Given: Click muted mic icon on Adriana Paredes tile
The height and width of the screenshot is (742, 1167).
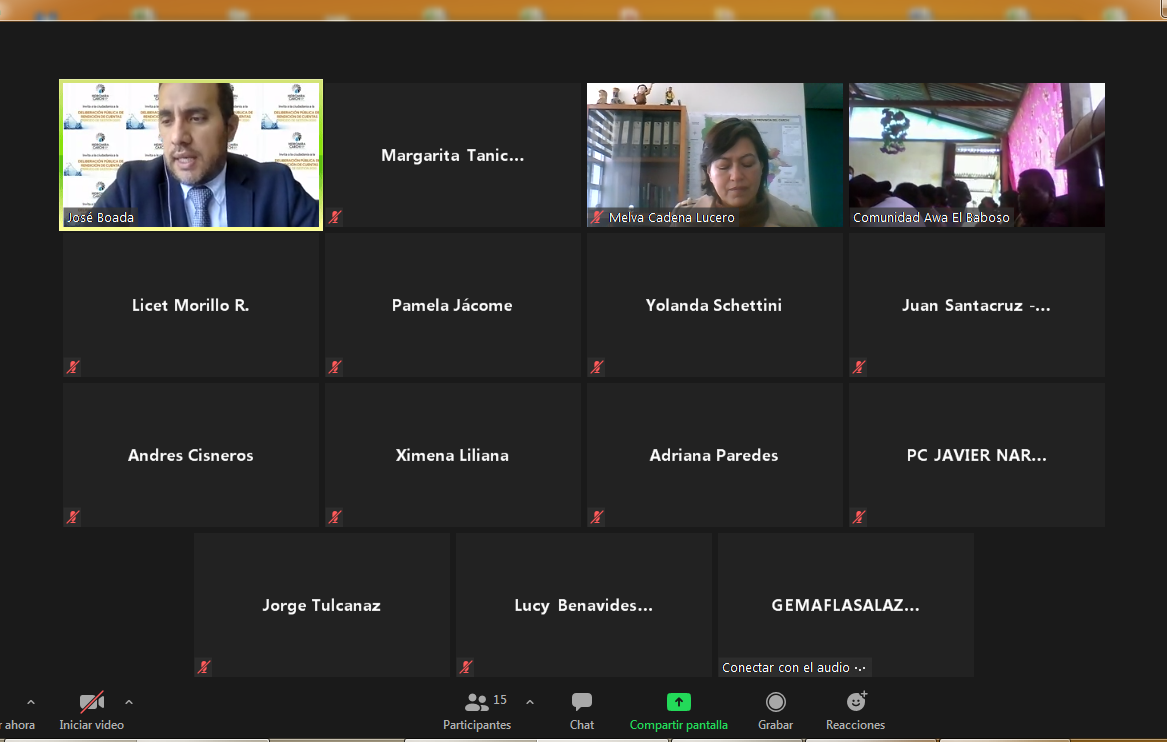Looking at the screenshot, I should (x=596, y=517).
